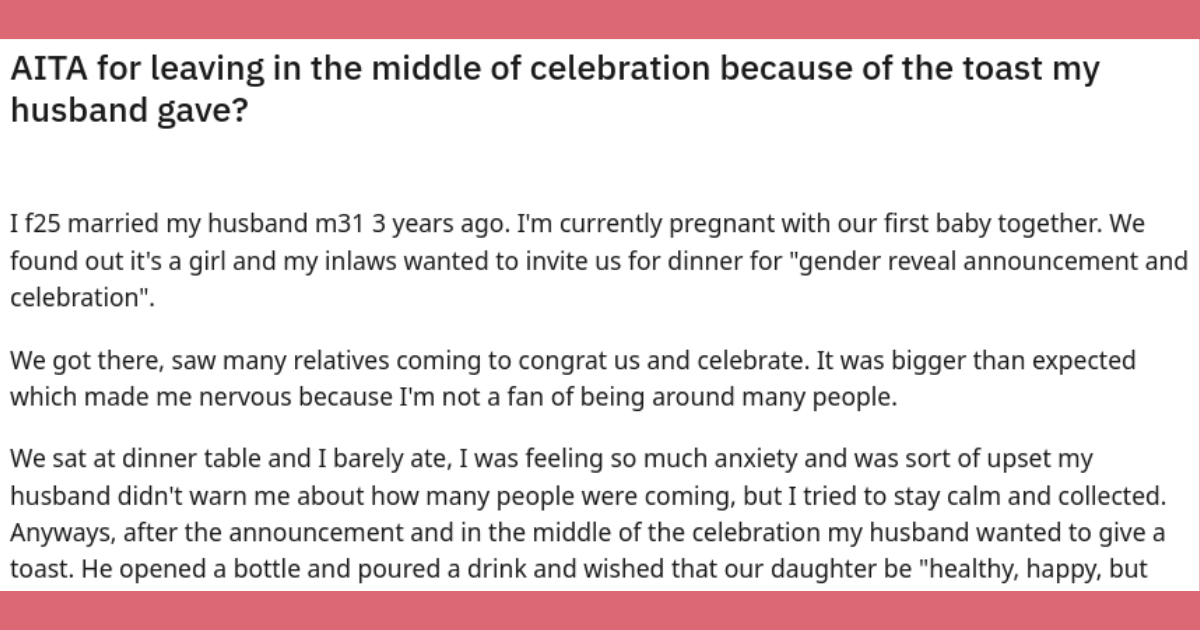Click the words "husband gave?" in the headline
The width and height of the screenshot is (1200, 630).
point(128,109)
